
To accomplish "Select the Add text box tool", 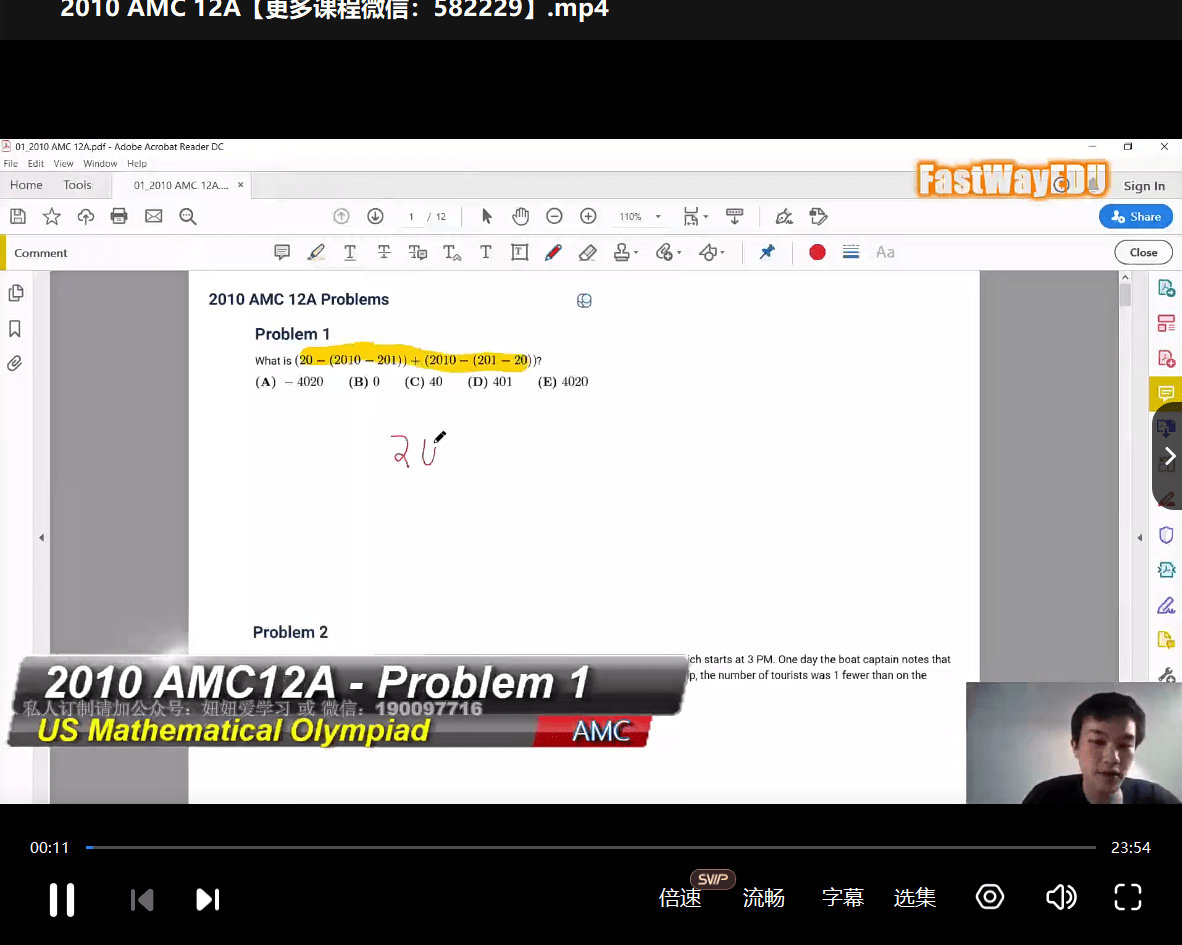I will click(519, 252).
